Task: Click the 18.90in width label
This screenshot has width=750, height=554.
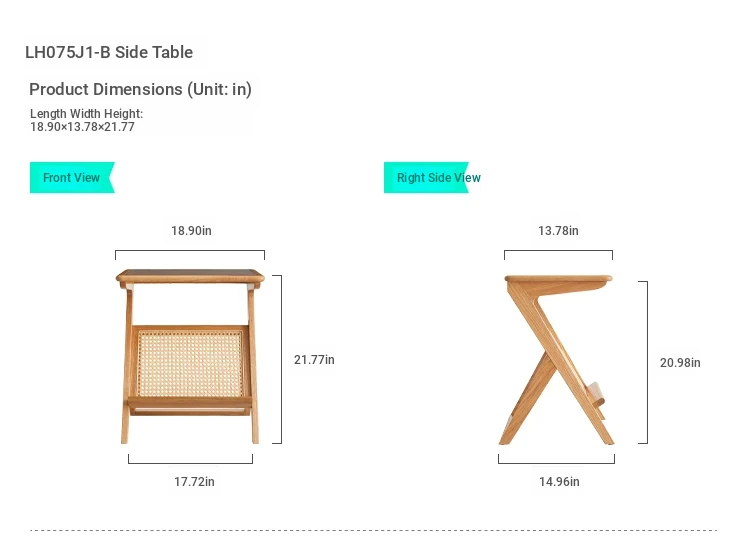Action: (x=191, y=231)
